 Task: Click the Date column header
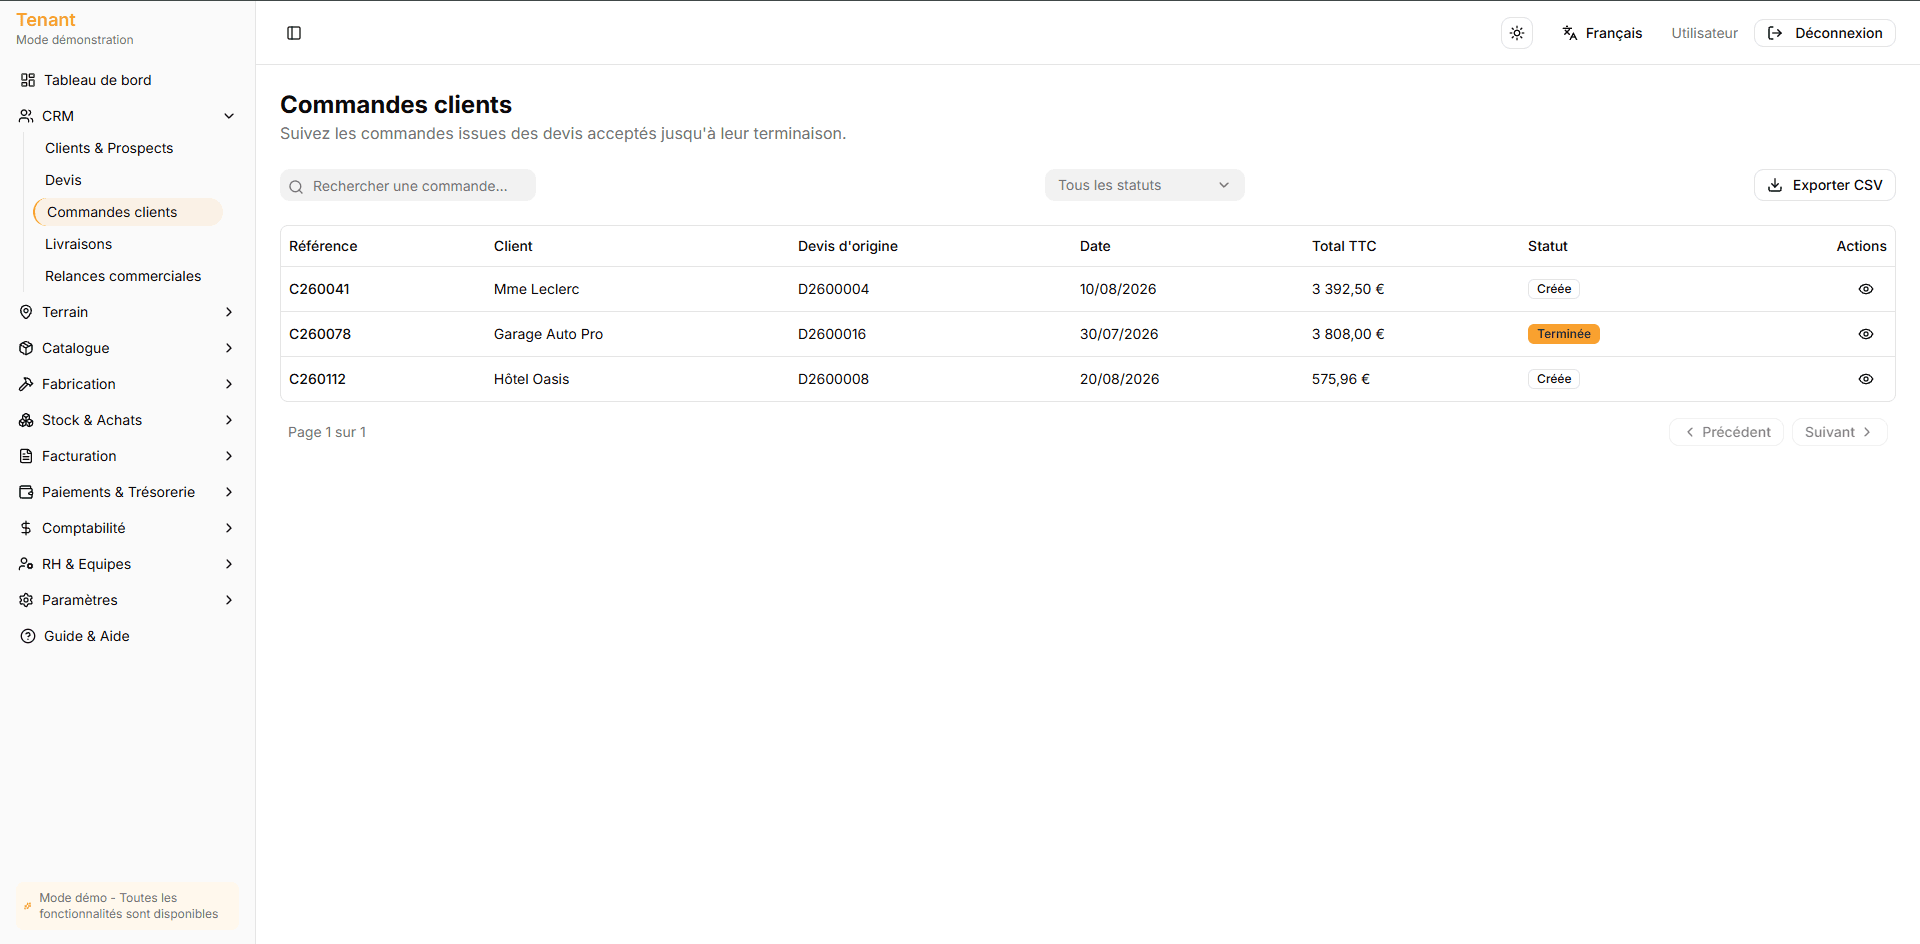click(x=1095, y=246)
